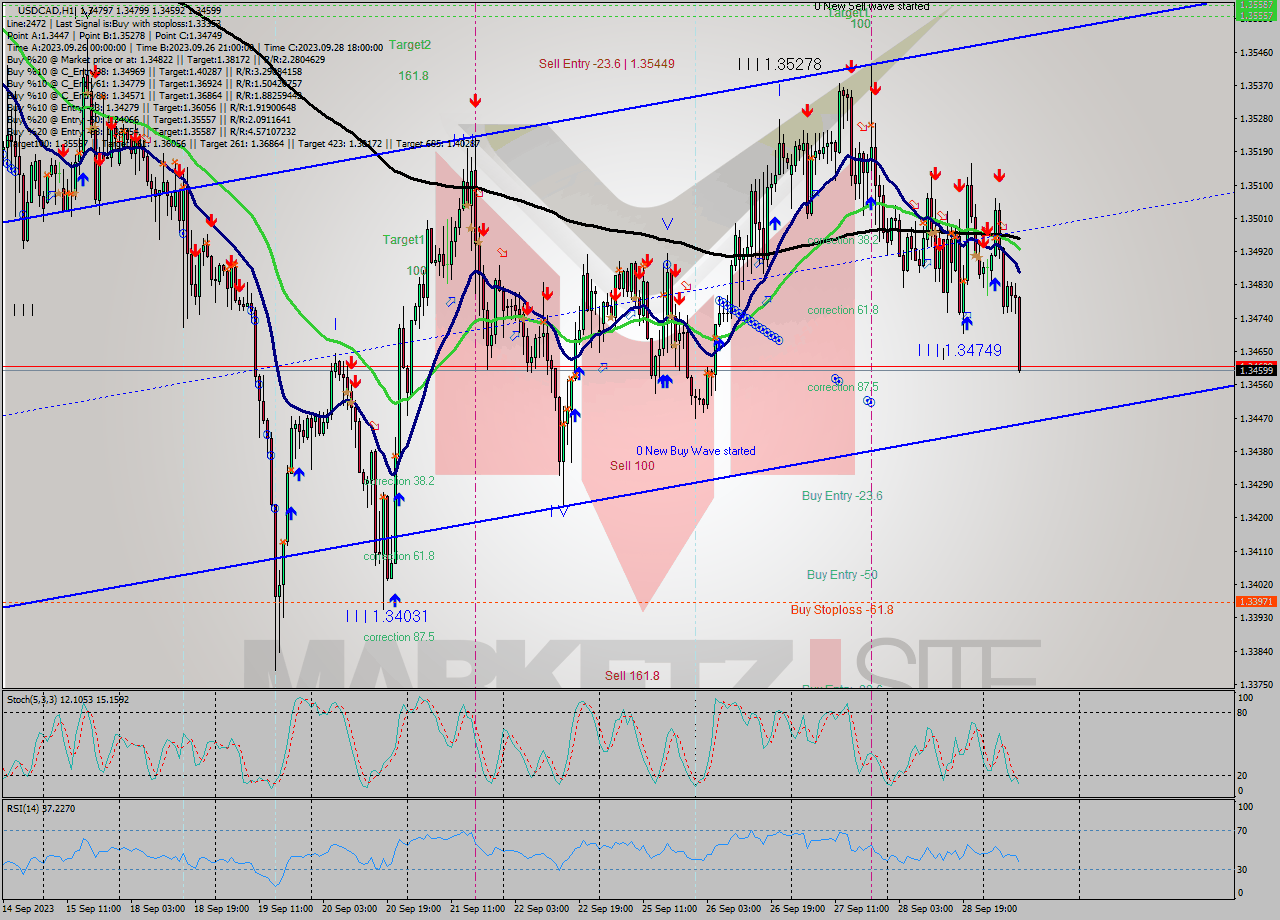Click the 'Sell 161.8' label
This screenshot has width=1280, height=920.
tap(632, 676)
